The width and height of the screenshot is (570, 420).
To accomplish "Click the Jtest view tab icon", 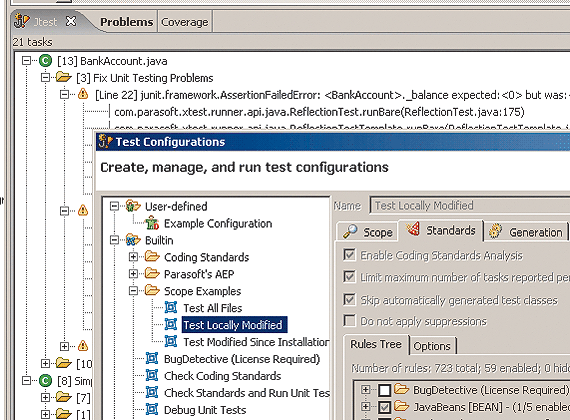I will pyautogui.click(x=21, y=21).
